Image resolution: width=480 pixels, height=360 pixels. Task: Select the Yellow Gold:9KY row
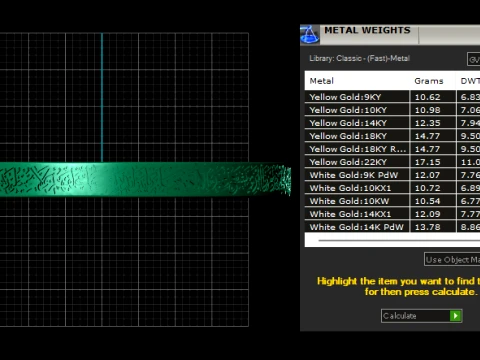click(392, 97)
